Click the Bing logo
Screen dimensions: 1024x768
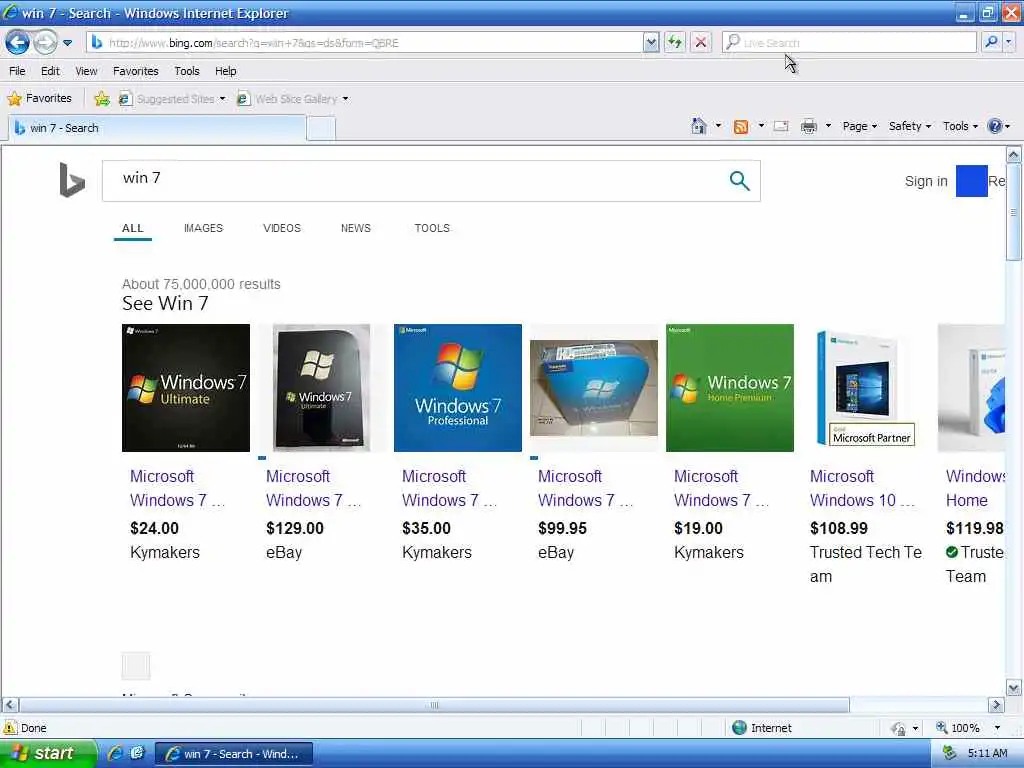click(x=72, y=180)
